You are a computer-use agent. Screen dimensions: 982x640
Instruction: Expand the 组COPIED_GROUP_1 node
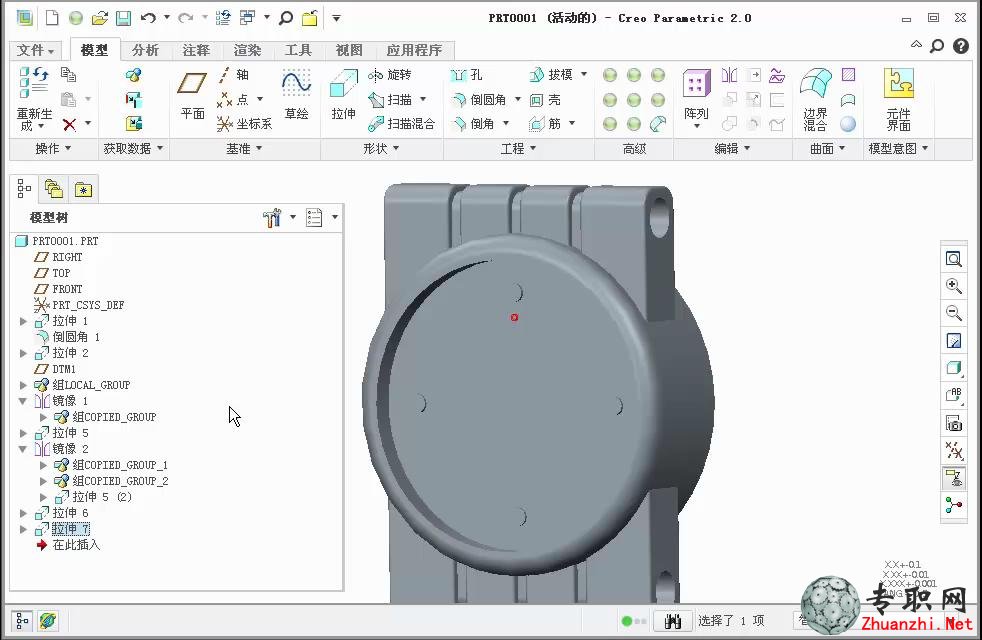43,465
